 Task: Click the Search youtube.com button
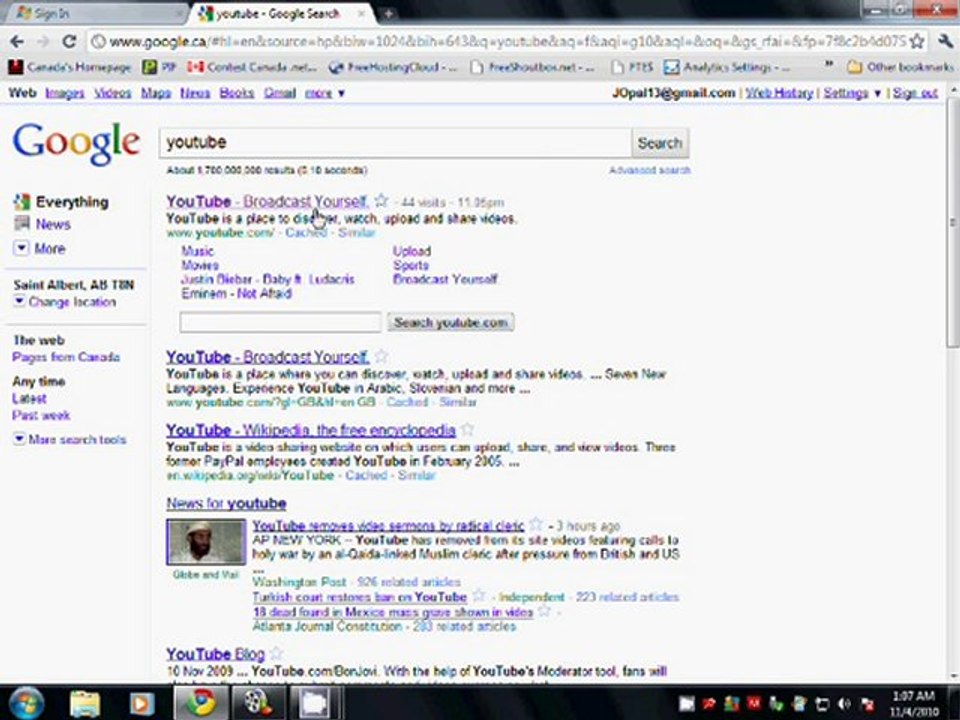coord(451,322)
